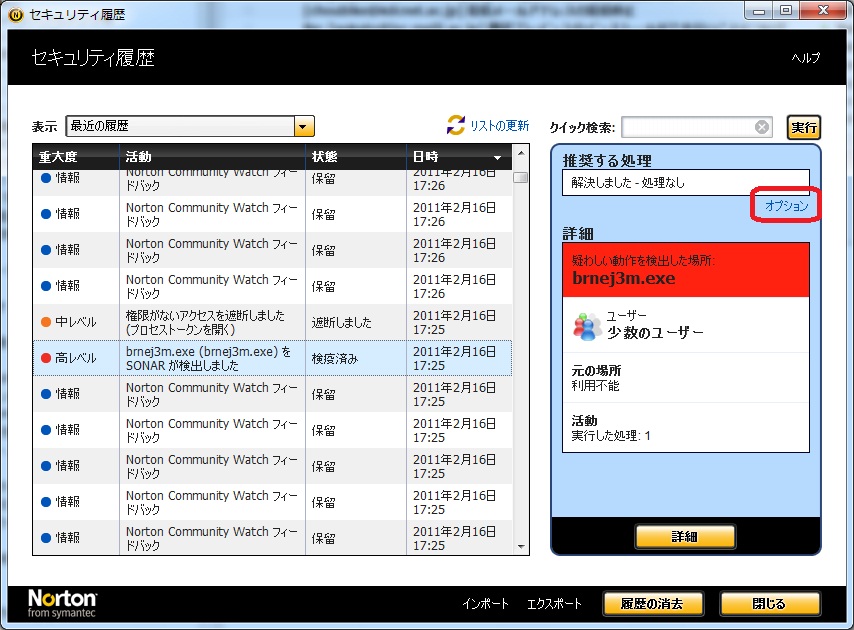Click the Norton from Symantec logo
The image size is (854, 630).
(63, 603)
